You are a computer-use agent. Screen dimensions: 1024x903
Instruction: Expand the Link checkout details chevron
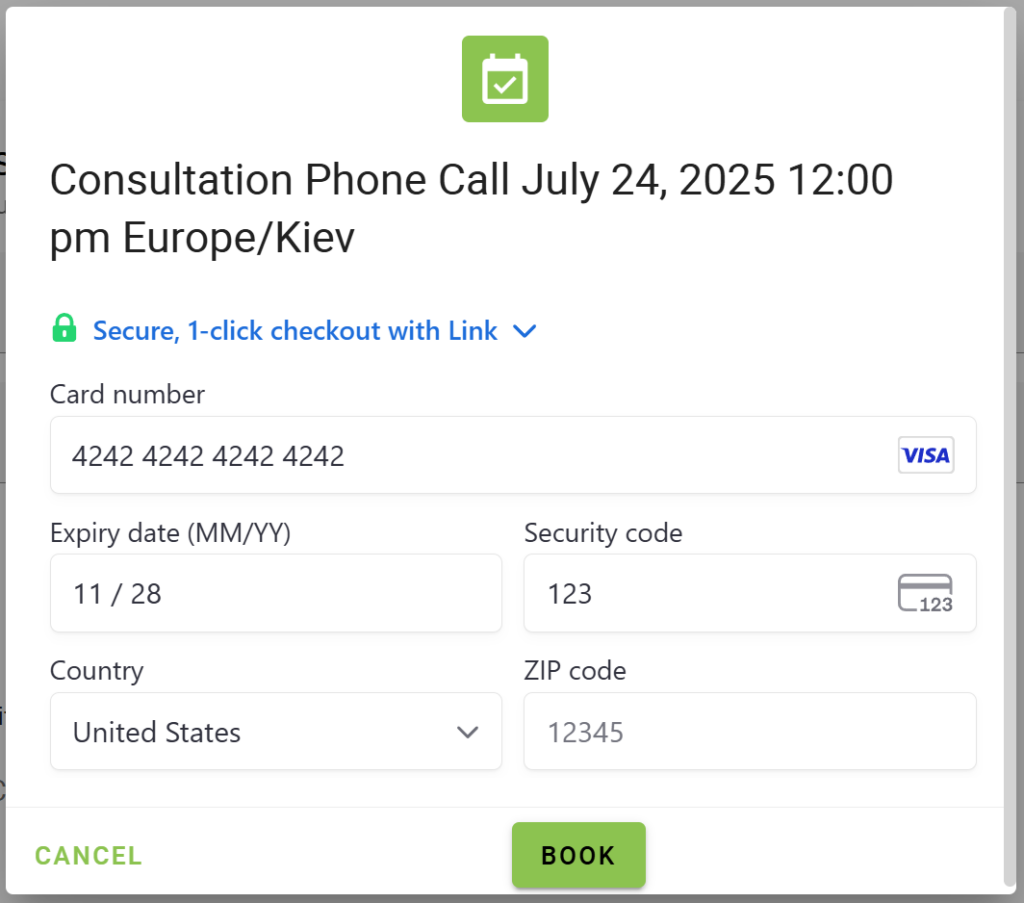click(525, 331)
